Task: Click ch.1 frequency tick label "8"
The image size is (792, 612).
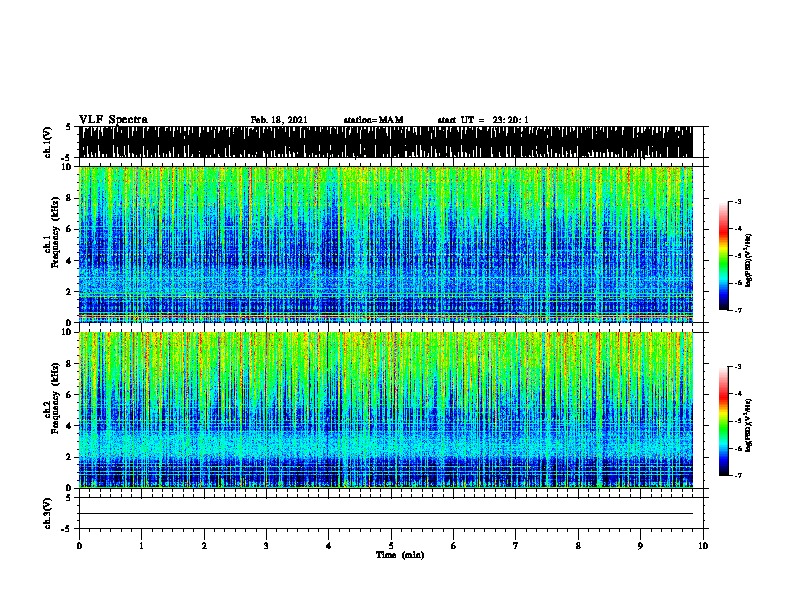Action: click(x=69, y=198)
